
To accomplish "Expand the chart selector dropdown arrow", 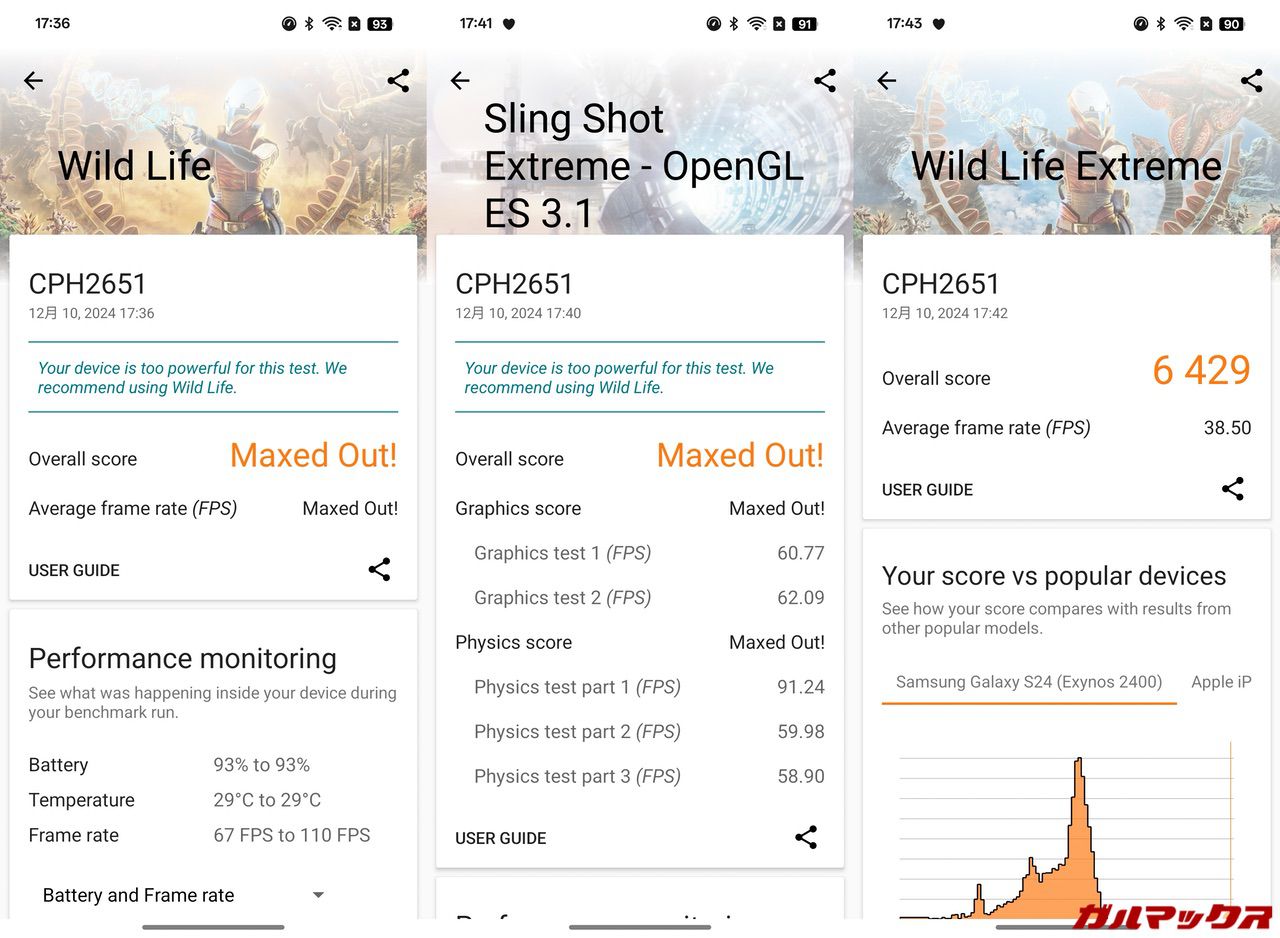I will (318, 895).
